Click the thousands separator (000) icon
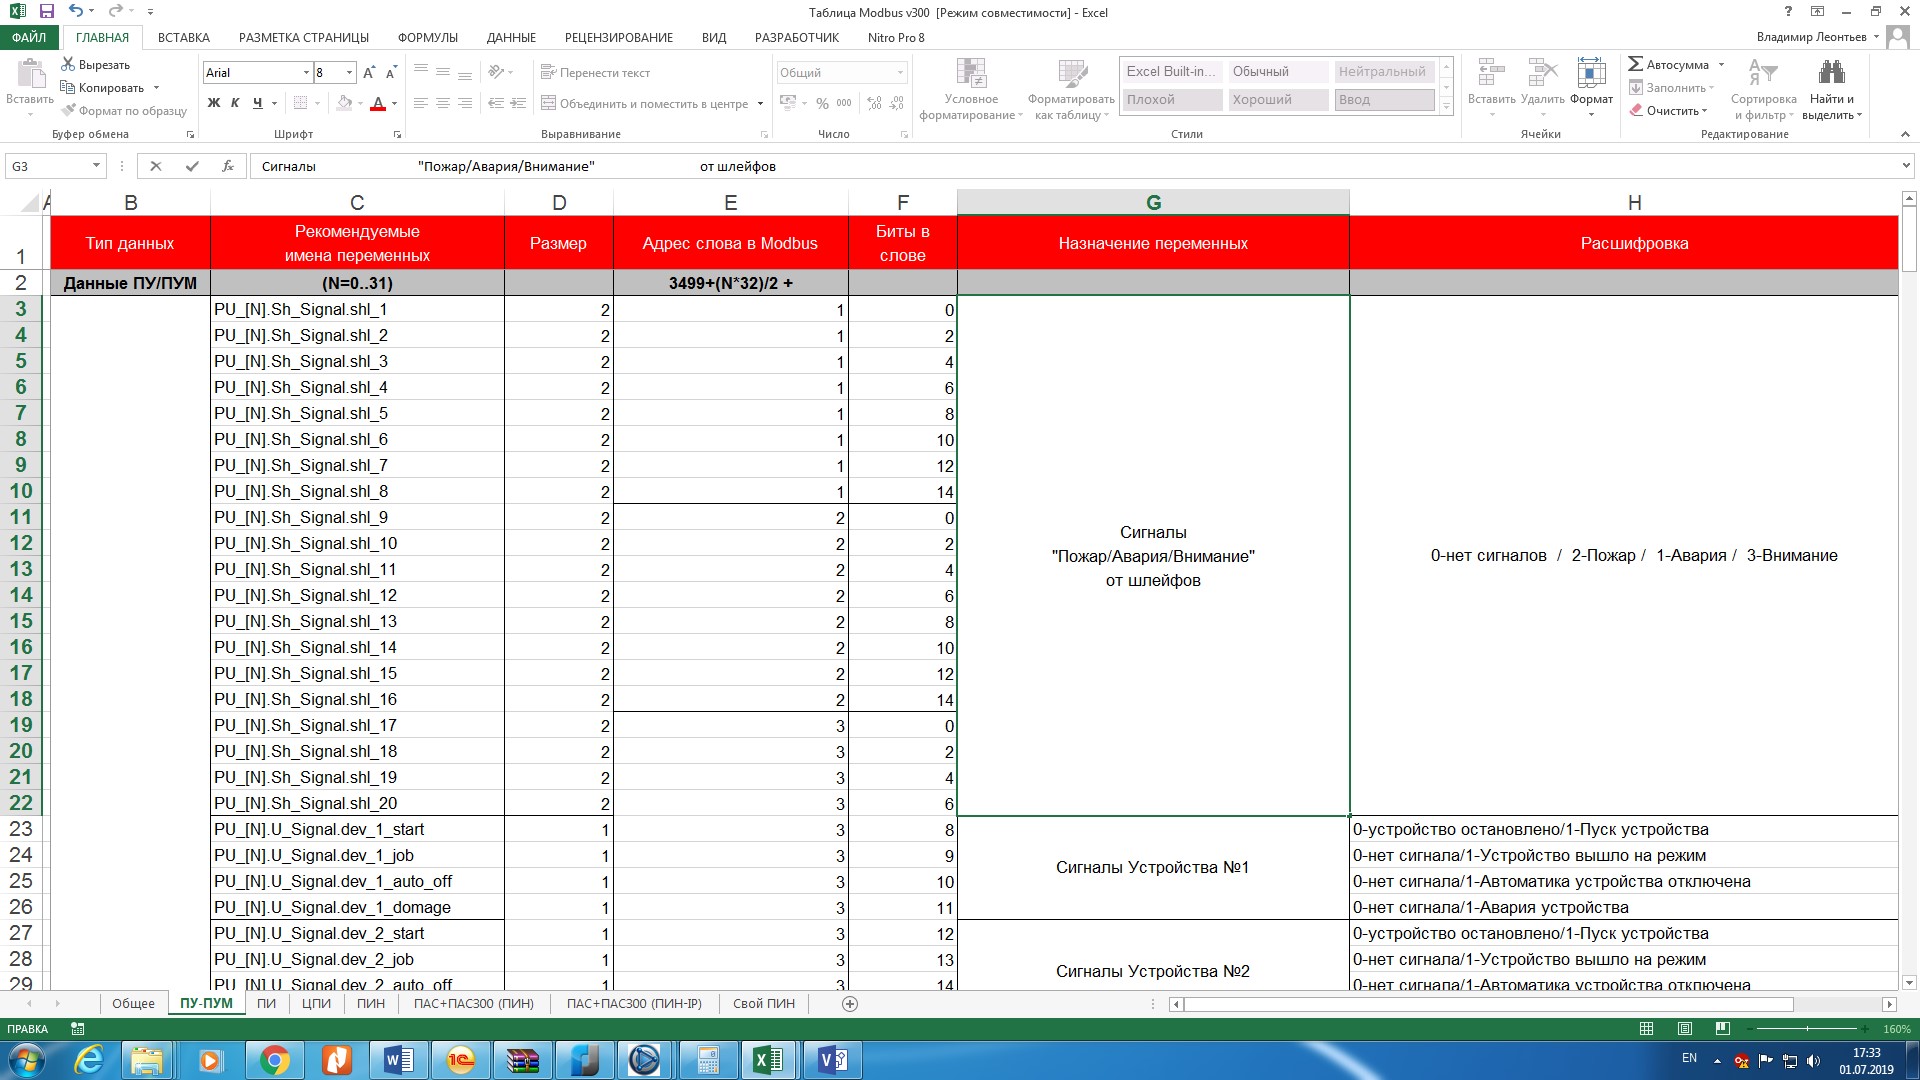Screen dimensions: 1920x1080 click(x=844, y=103)
